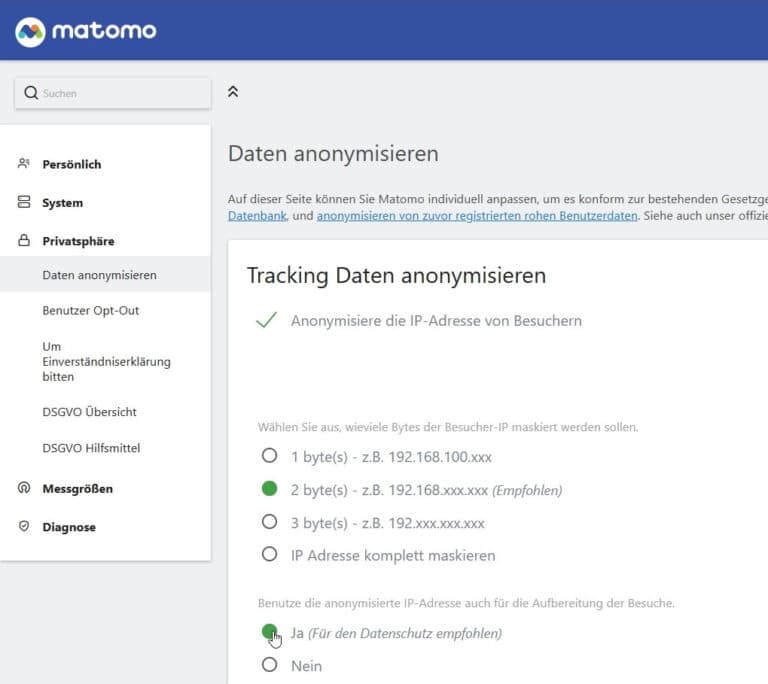Select Ja for anonymized IP processing

pos(269,632)
